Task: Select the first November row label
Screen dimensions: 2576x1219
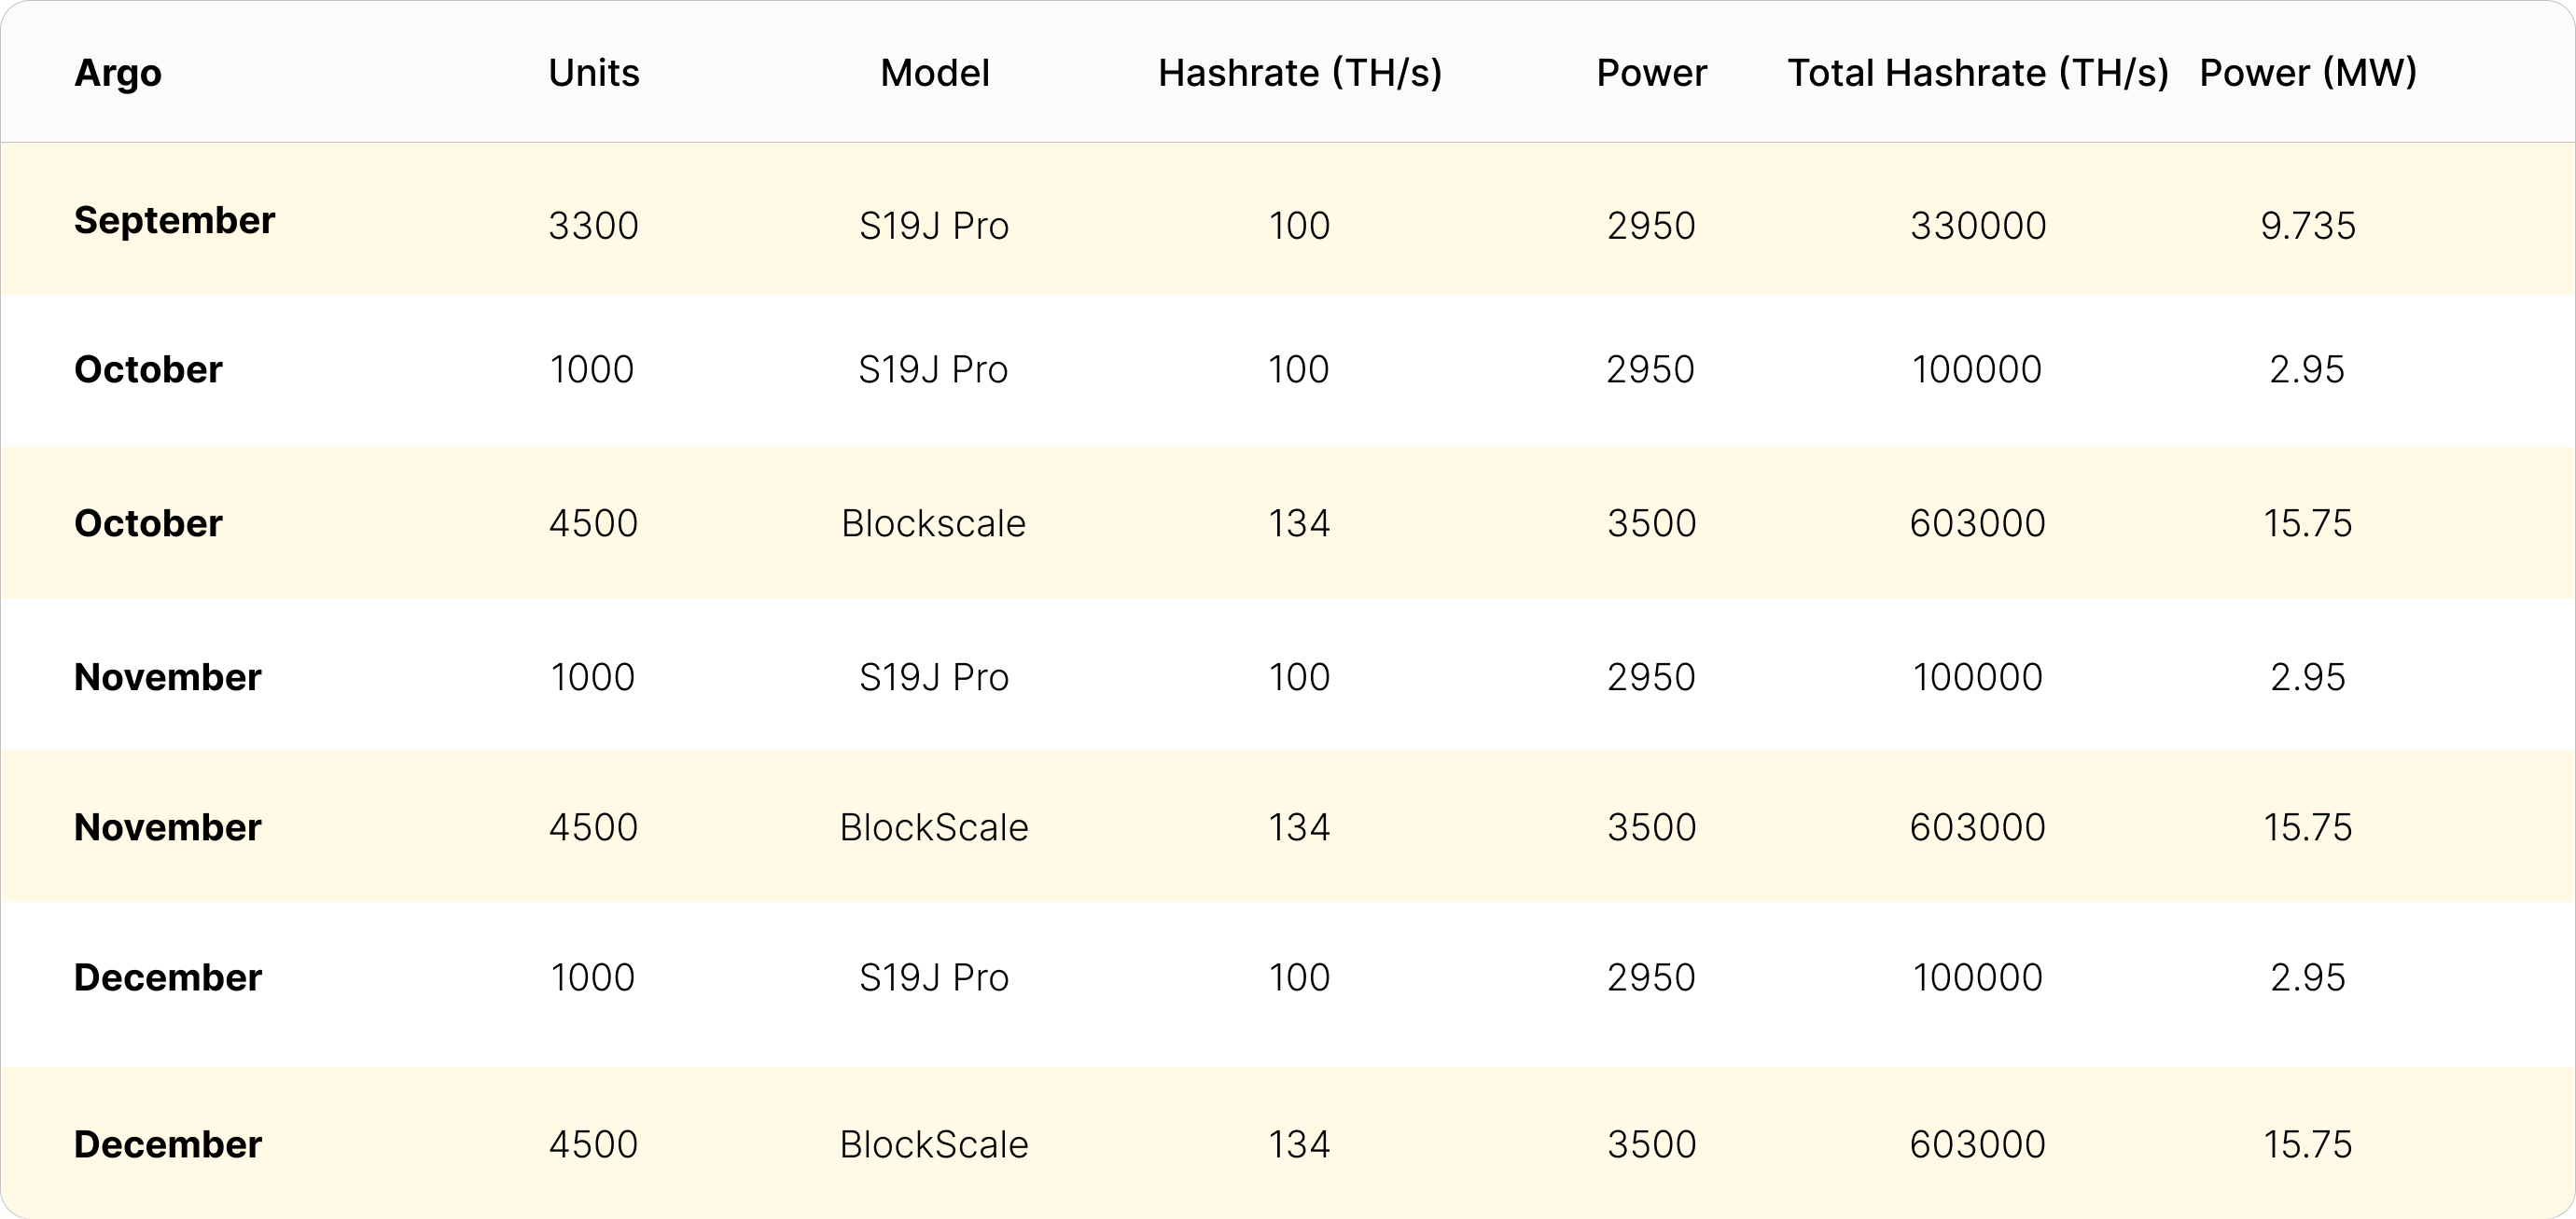Action: (x=167, y=677)
